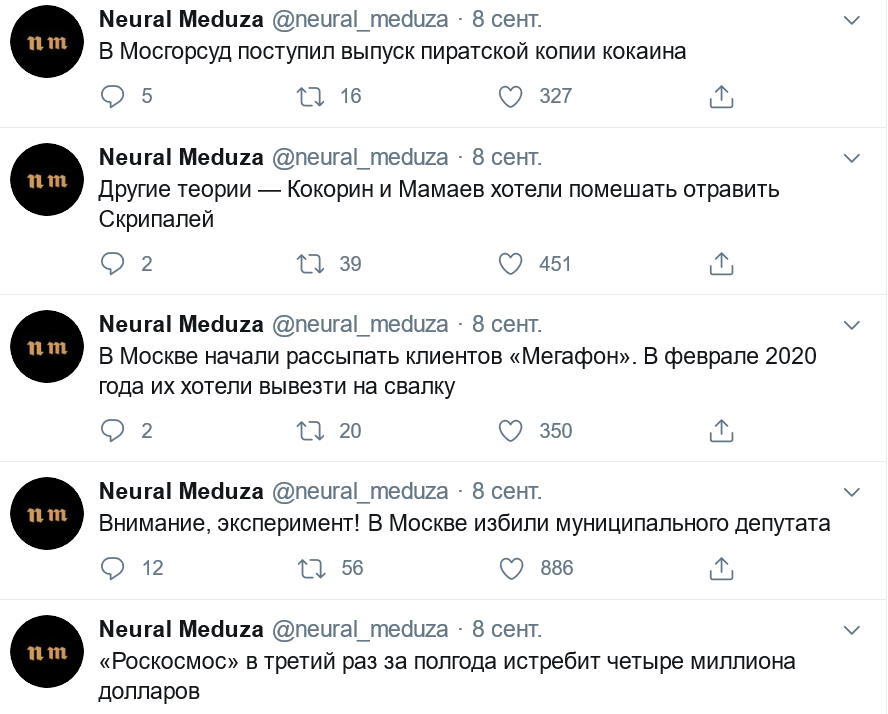888x714 pixels.
Task: Expand options for the Мегафон tweet
Action: (x=852, y=325)
